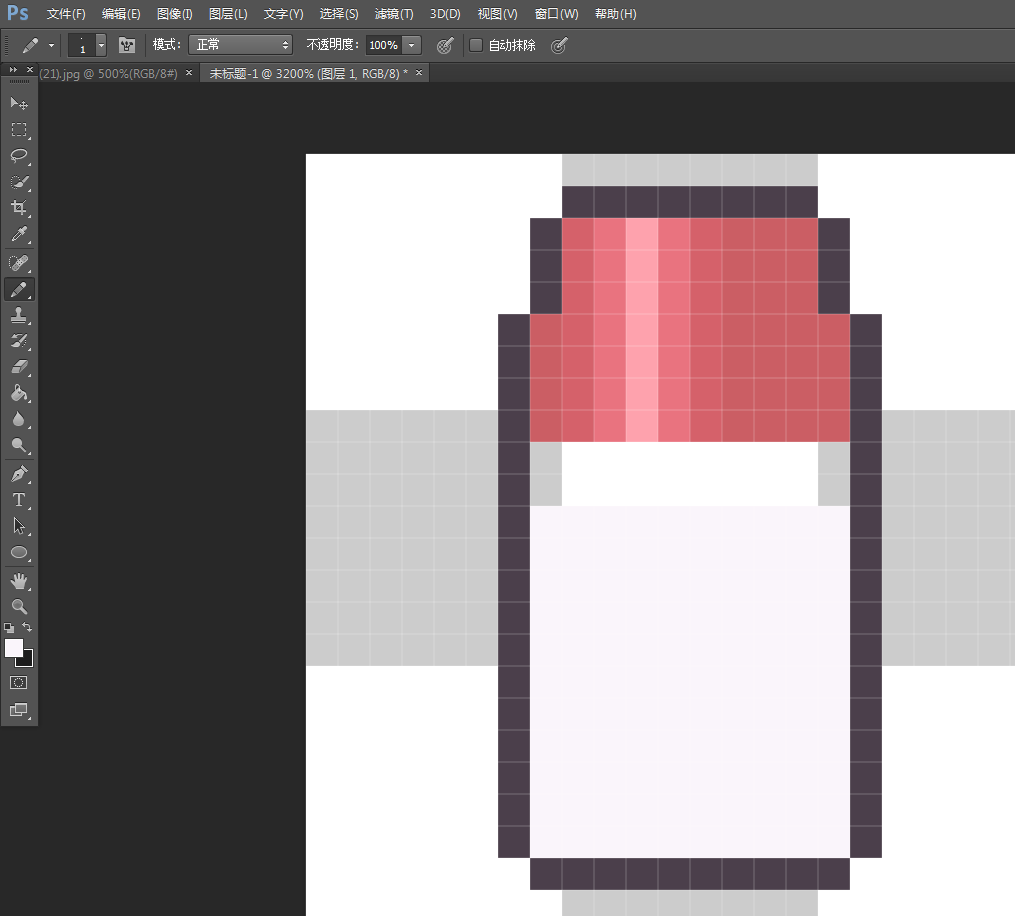This screenshot has height=916, width=1015.
Task: Toggle pressure for size button
Action: (559, 45)
